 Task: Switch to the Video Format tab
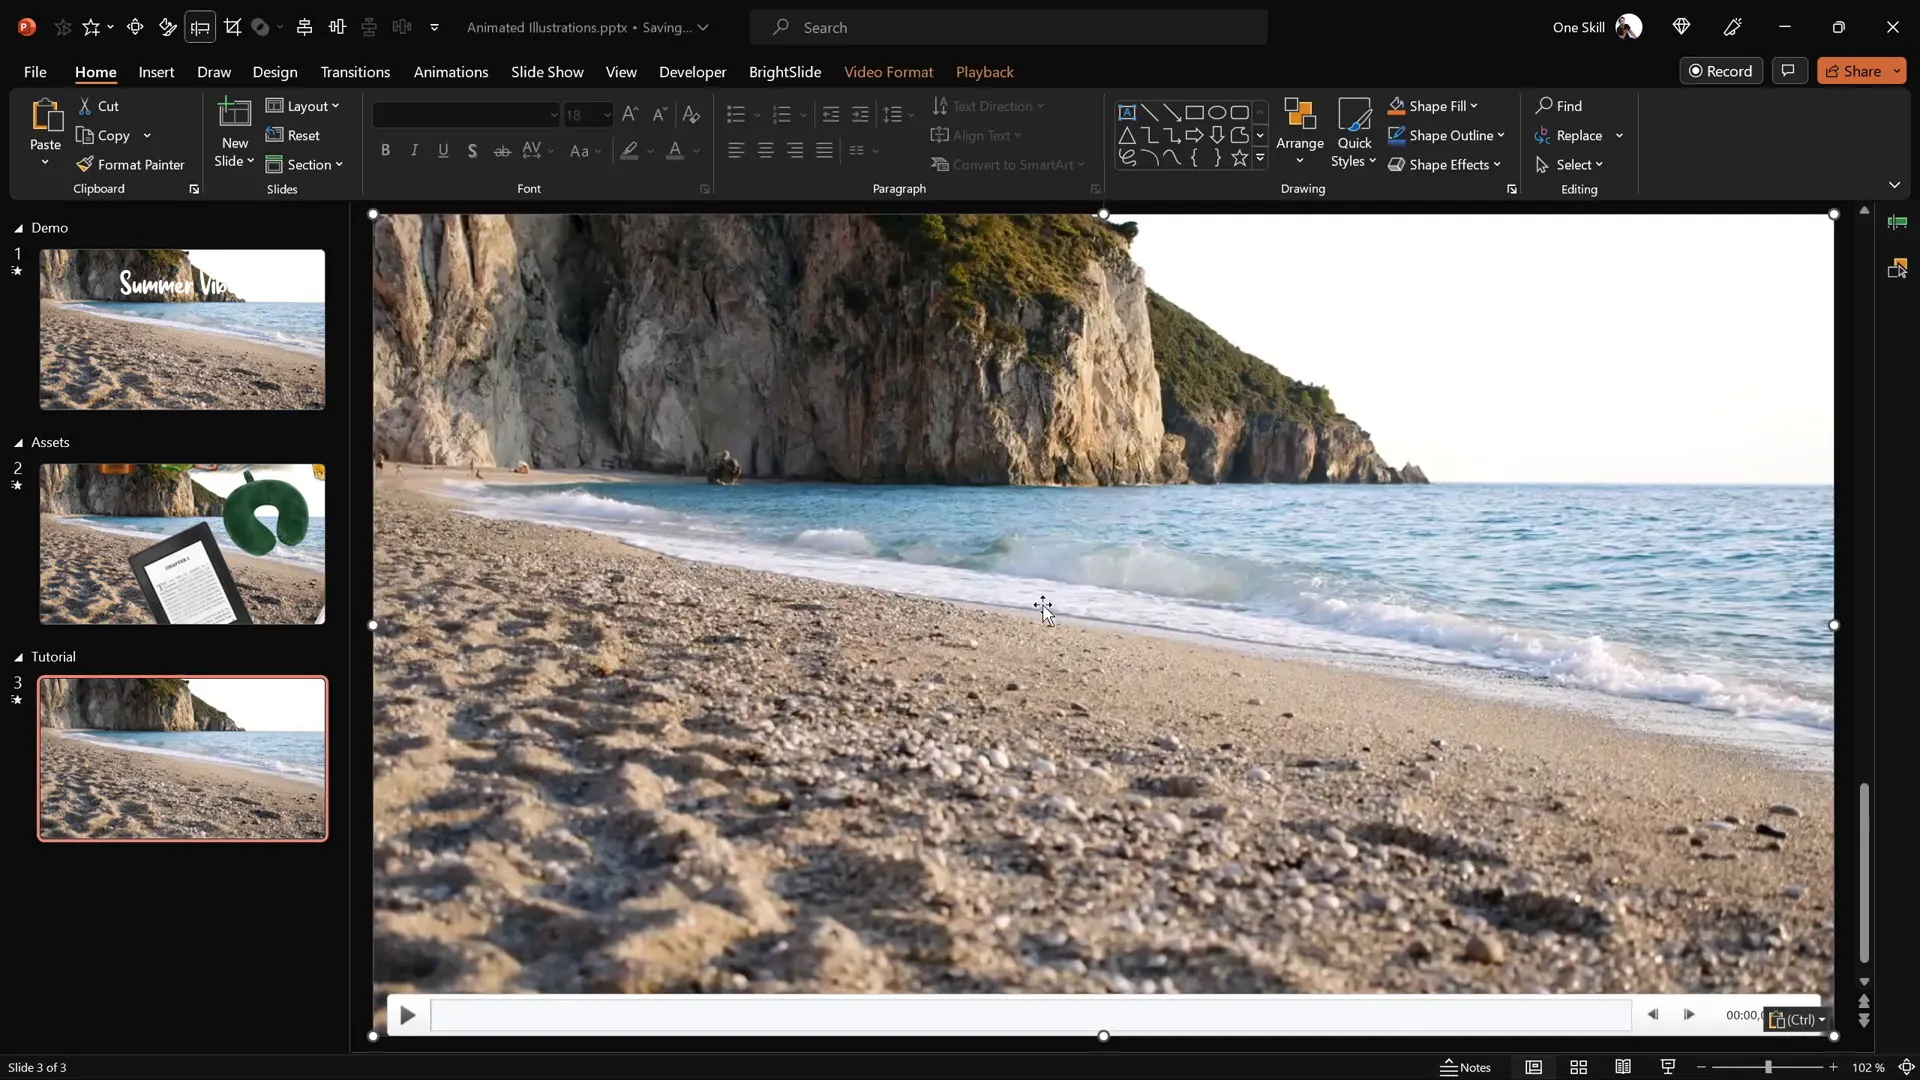[889, 72]
